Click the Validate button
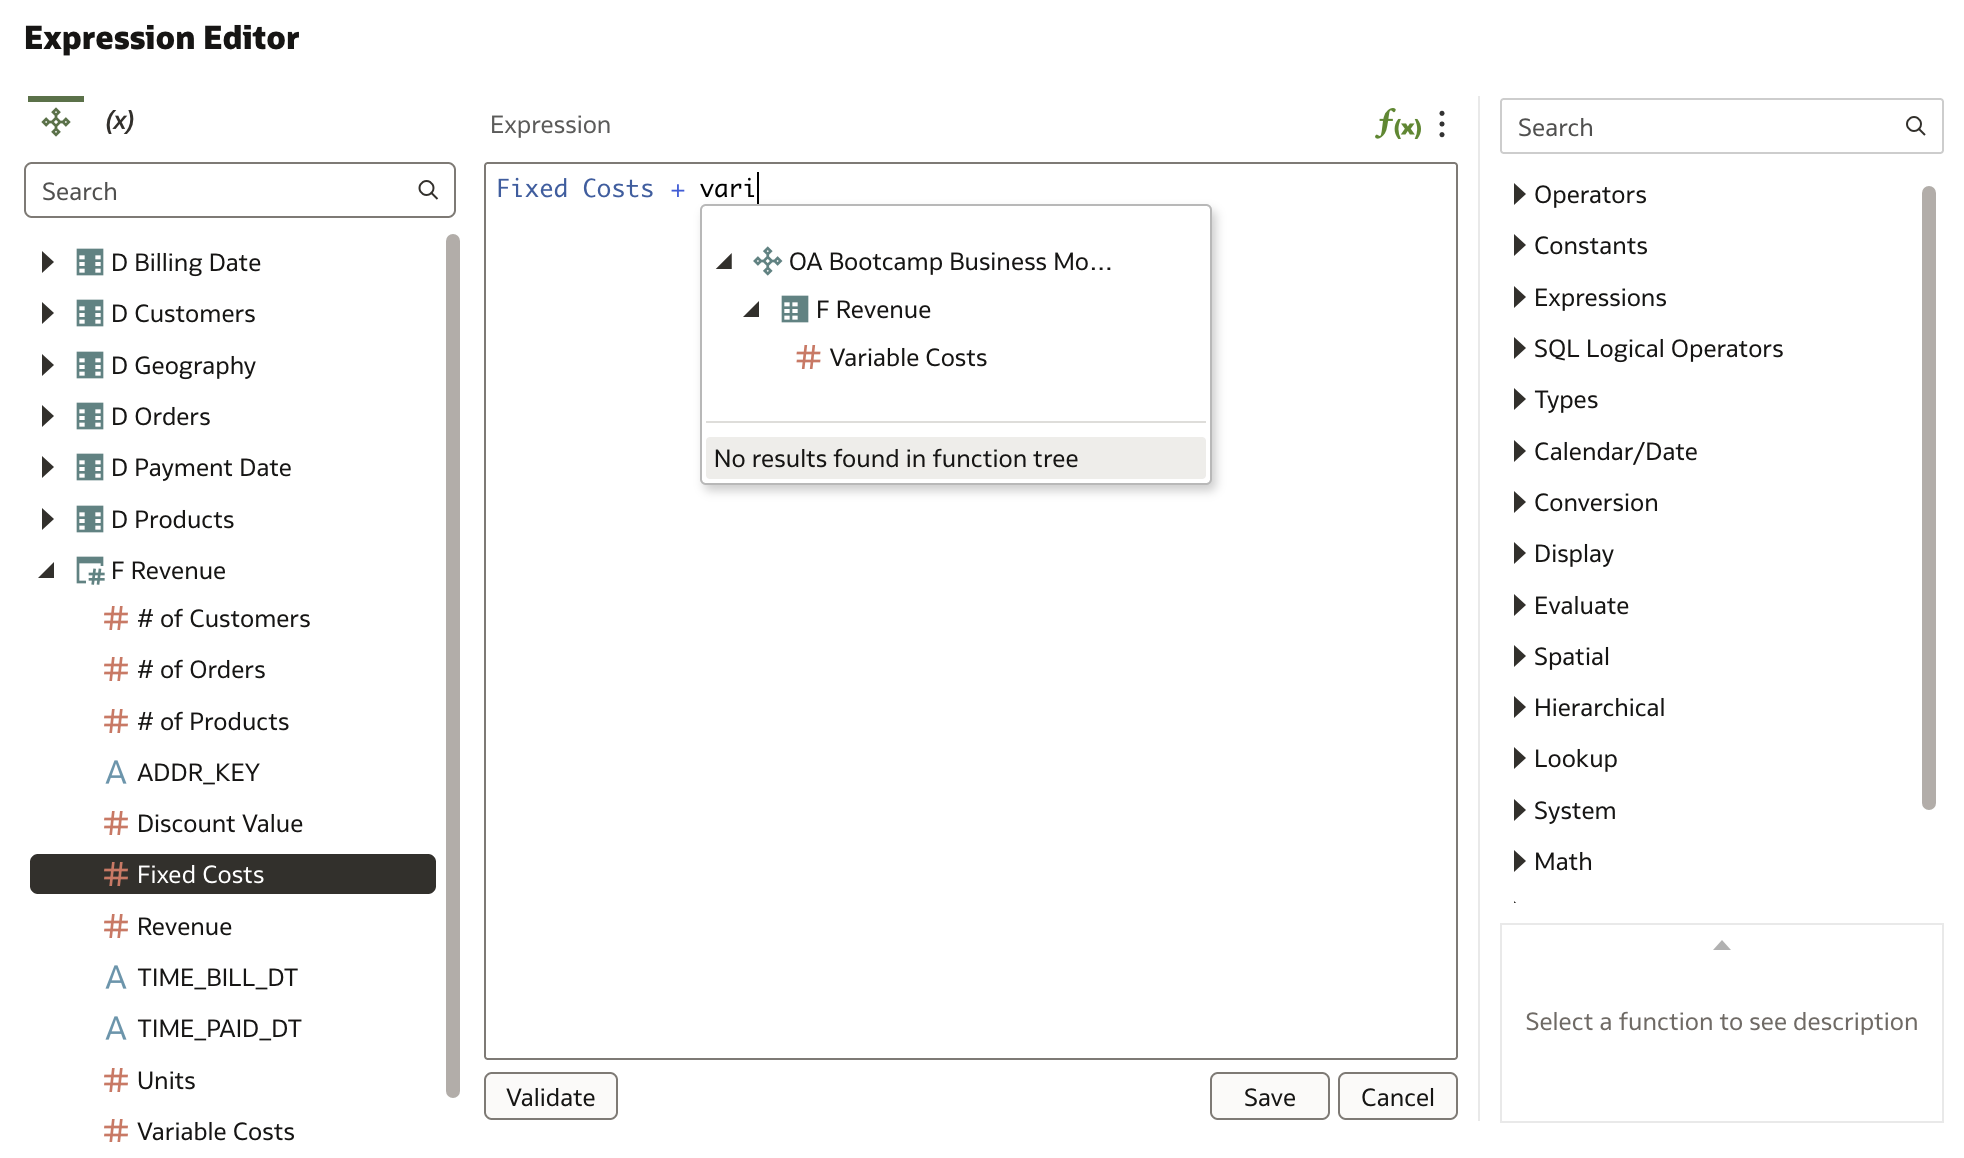The image size is (1964, 1158). coord(551,1097)
